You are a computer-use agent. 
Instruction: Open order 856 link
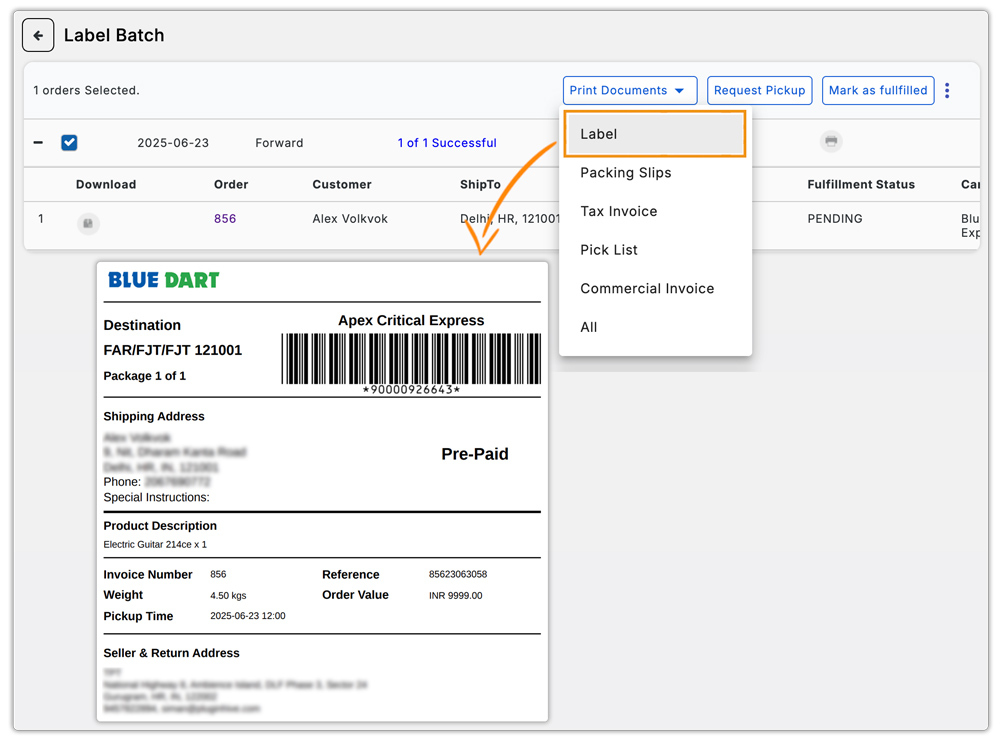pos(225,219)
